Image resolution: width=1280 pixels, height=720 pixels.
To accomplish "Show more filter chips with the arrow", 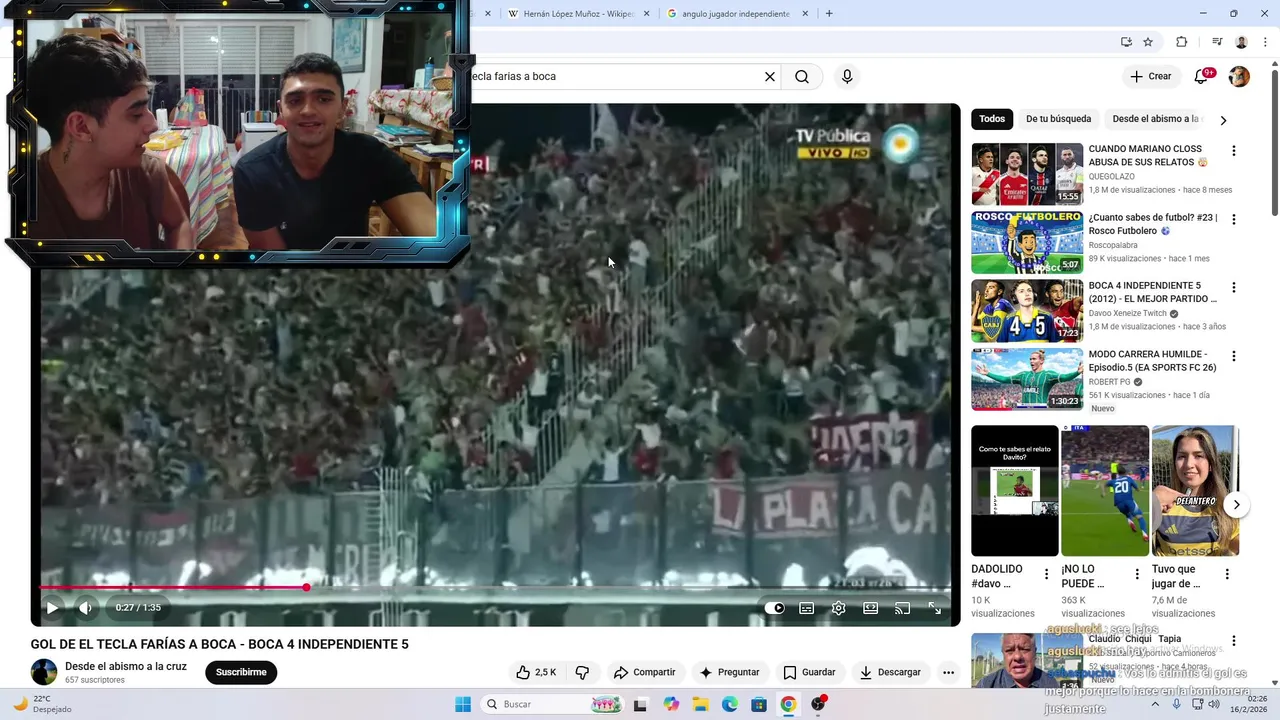I will point(1223,120).
